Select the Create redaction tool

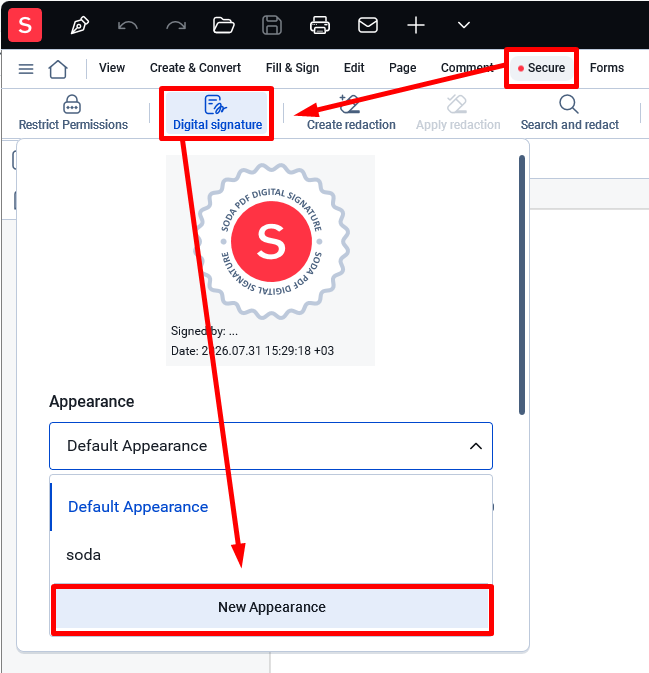click(351, 113)
